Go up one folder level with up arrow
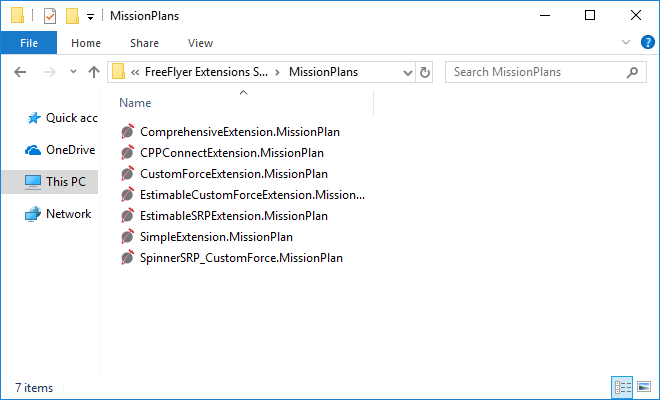The width and height of the screenshot is (660, 400). [94, 72]
